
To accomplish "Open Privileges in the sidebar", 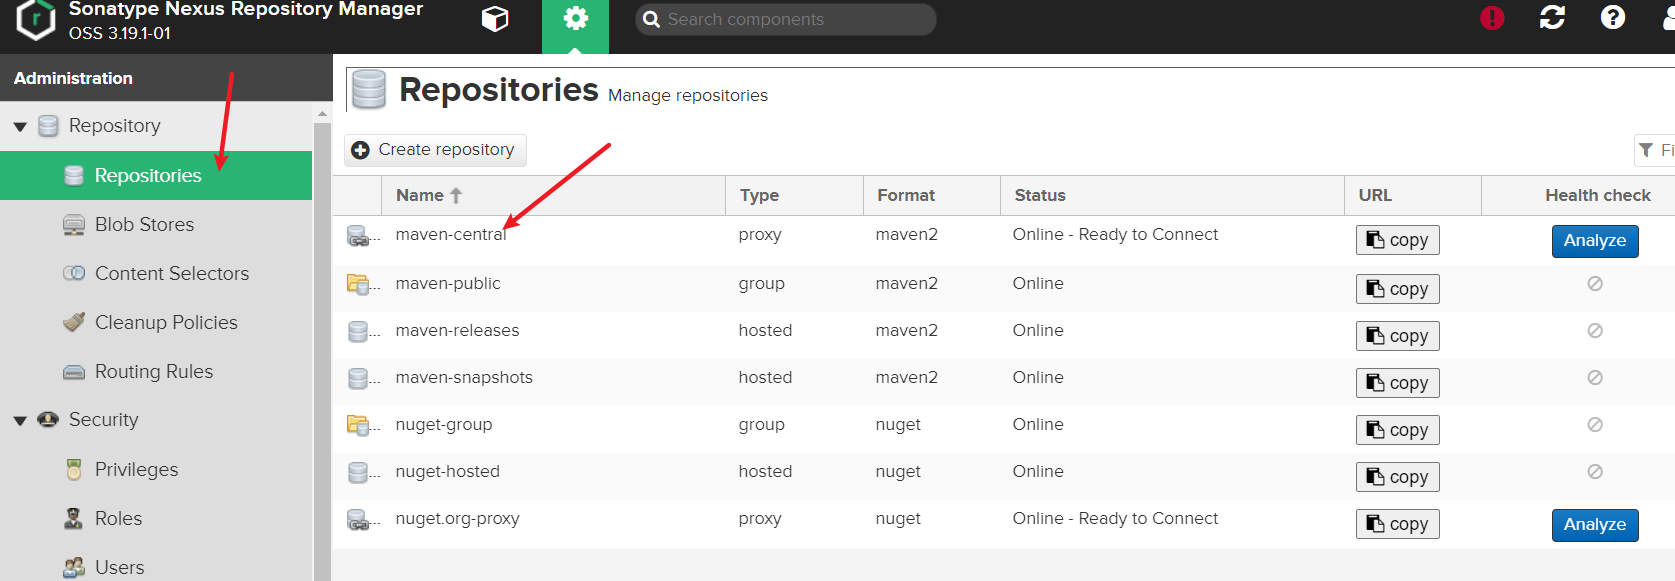I will [156, 469].
